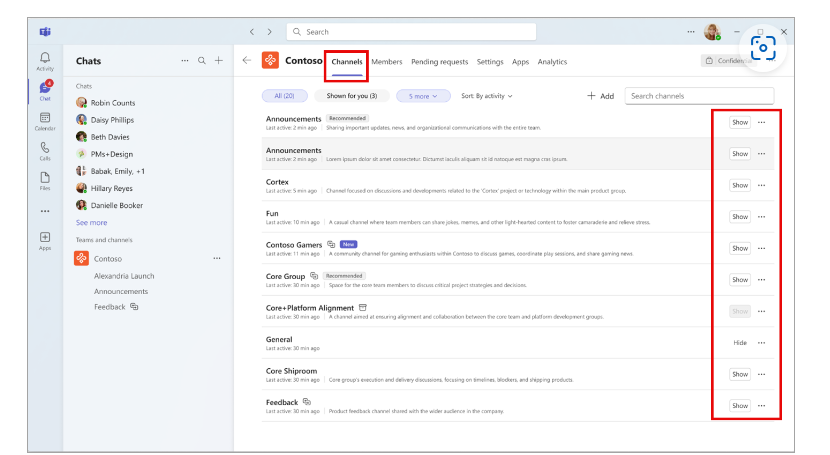Screen dimensions: 830x455
Task: Open the Sort By activity dropdown
Action: coord(486,96)
